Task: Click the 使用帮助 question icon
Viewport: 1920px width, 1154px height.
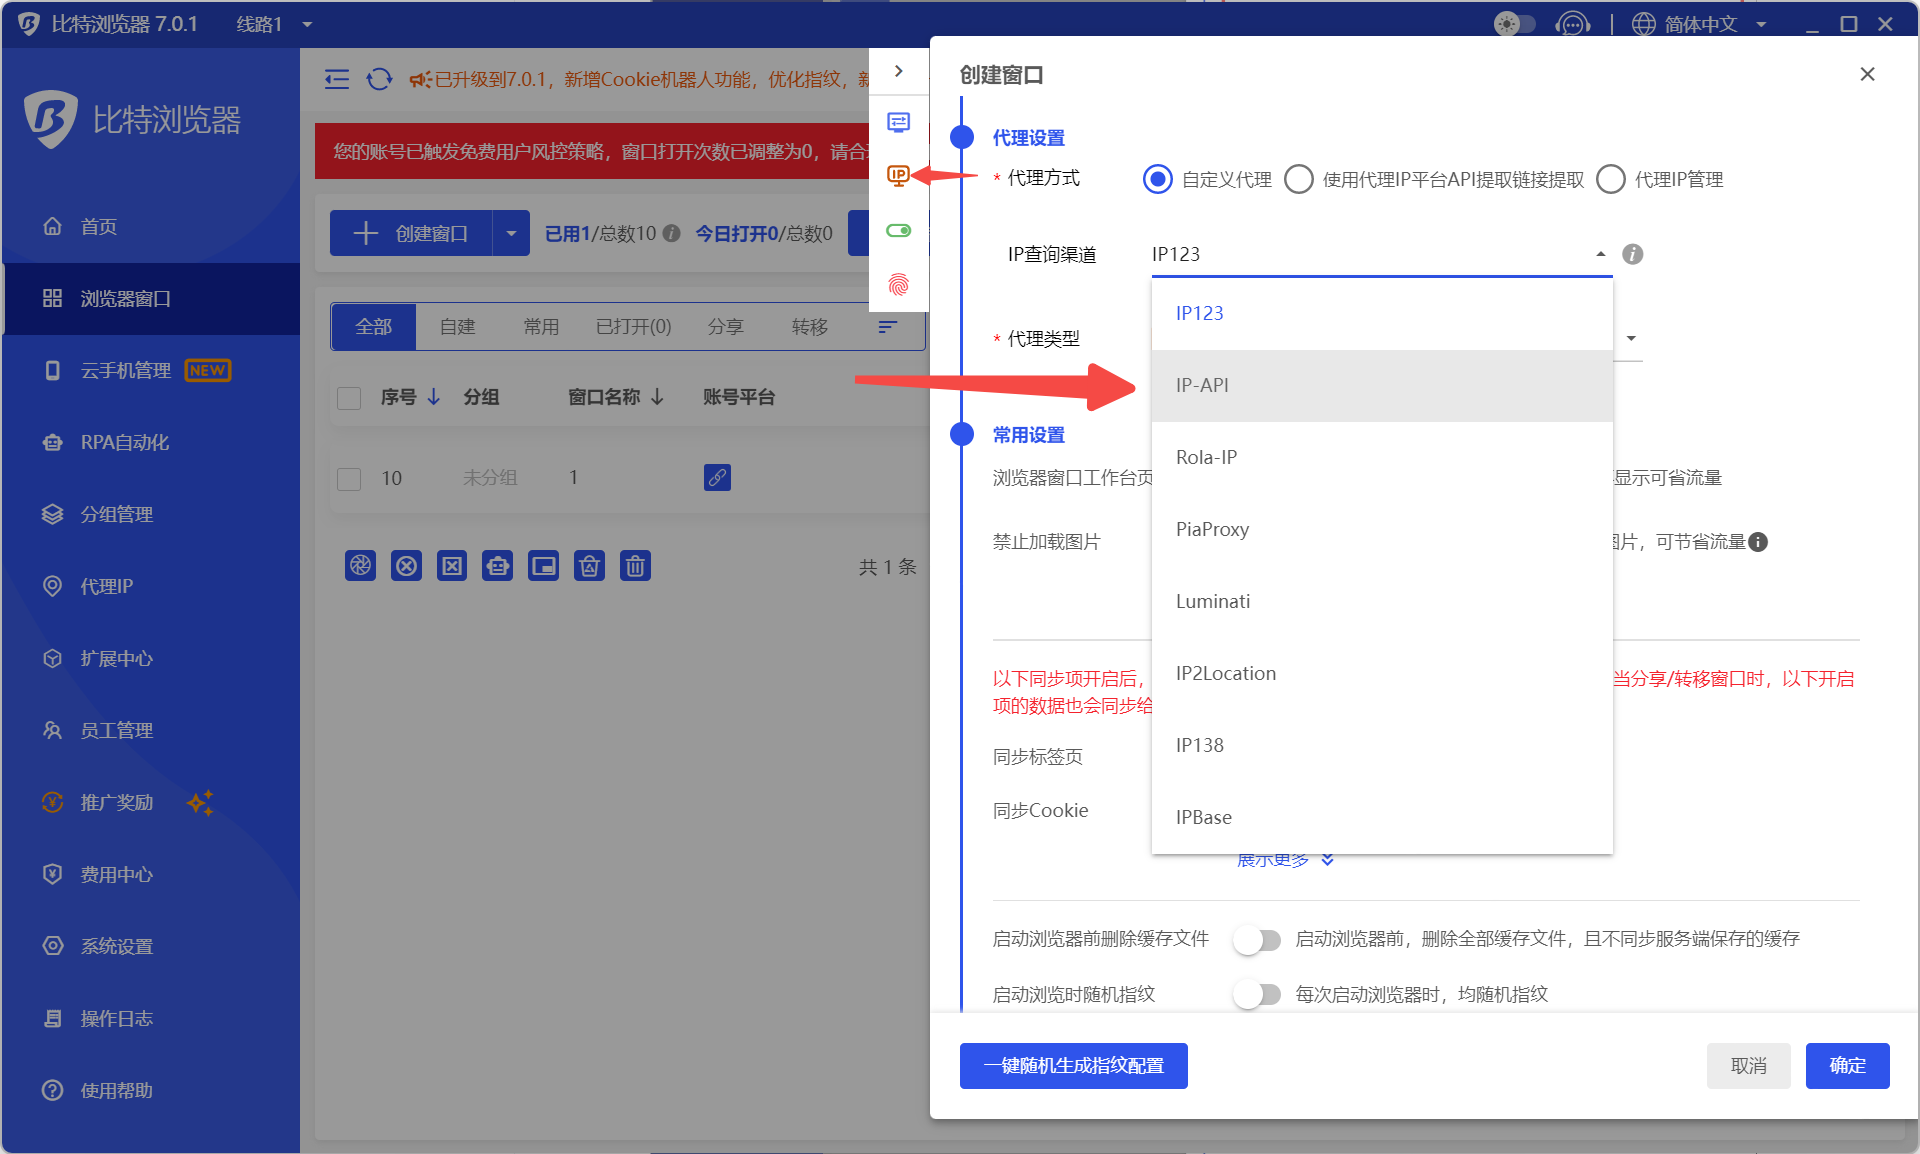Action: coord(53,1091)
